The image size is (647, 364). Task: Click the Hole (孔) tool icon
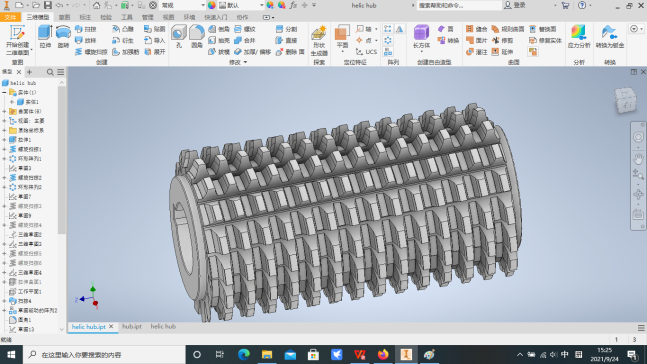[179, 37]
